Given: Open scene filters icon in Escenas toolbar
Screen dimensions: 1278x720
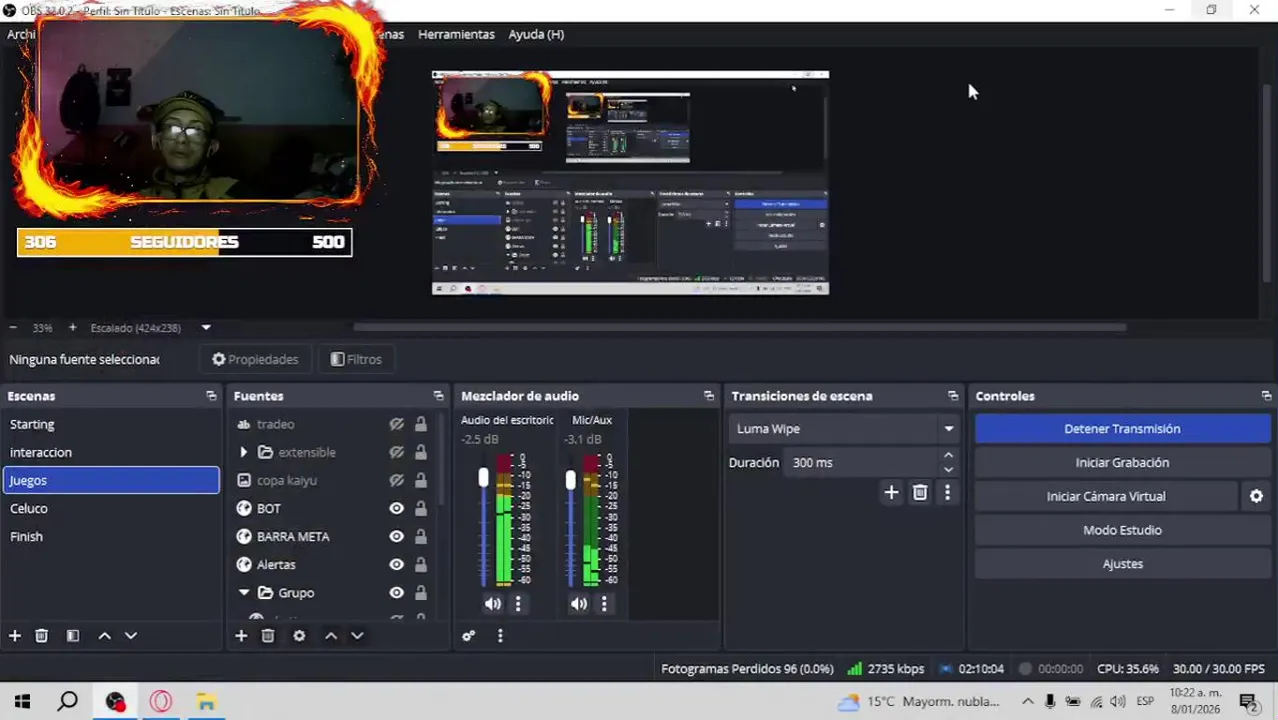Looking at the screenshot, I should pyautogui.click(x=73, y=636).
